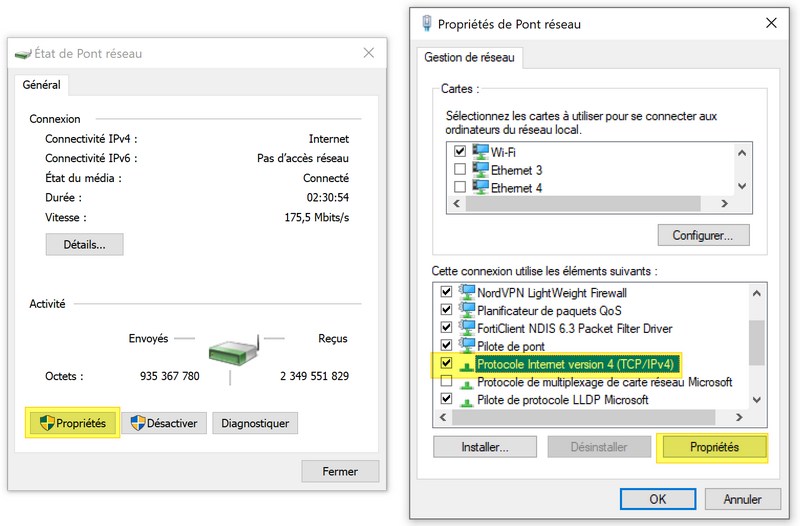800x526 pixels.
Task: Click the FortiClient NDIS Packet Filter icon
Action: tap(467, 328)
